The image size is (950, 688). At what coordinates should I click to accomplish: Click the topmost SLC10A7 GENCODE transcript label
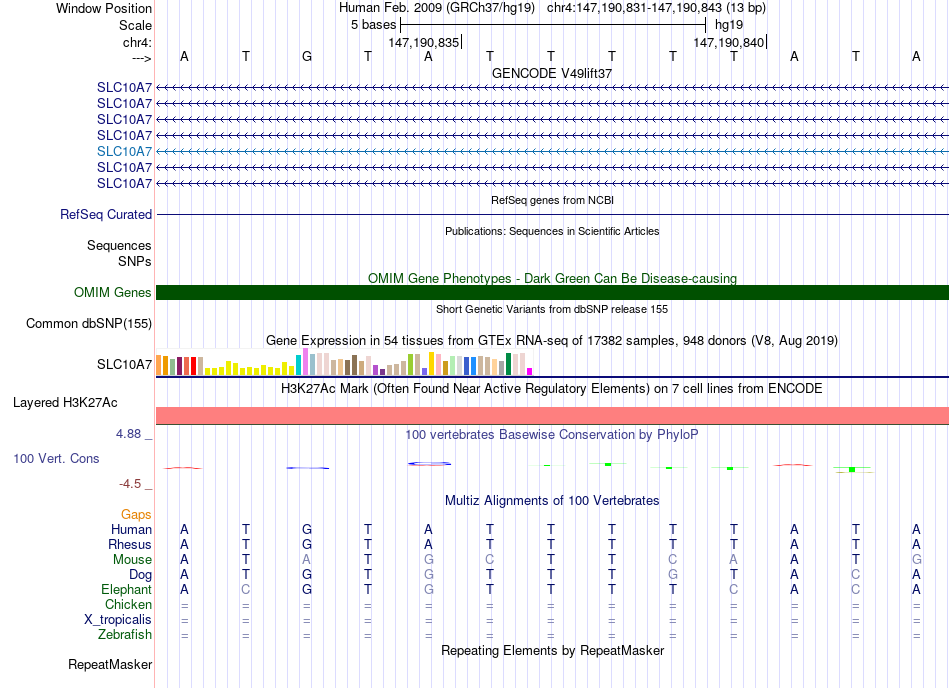click(124, 87)
